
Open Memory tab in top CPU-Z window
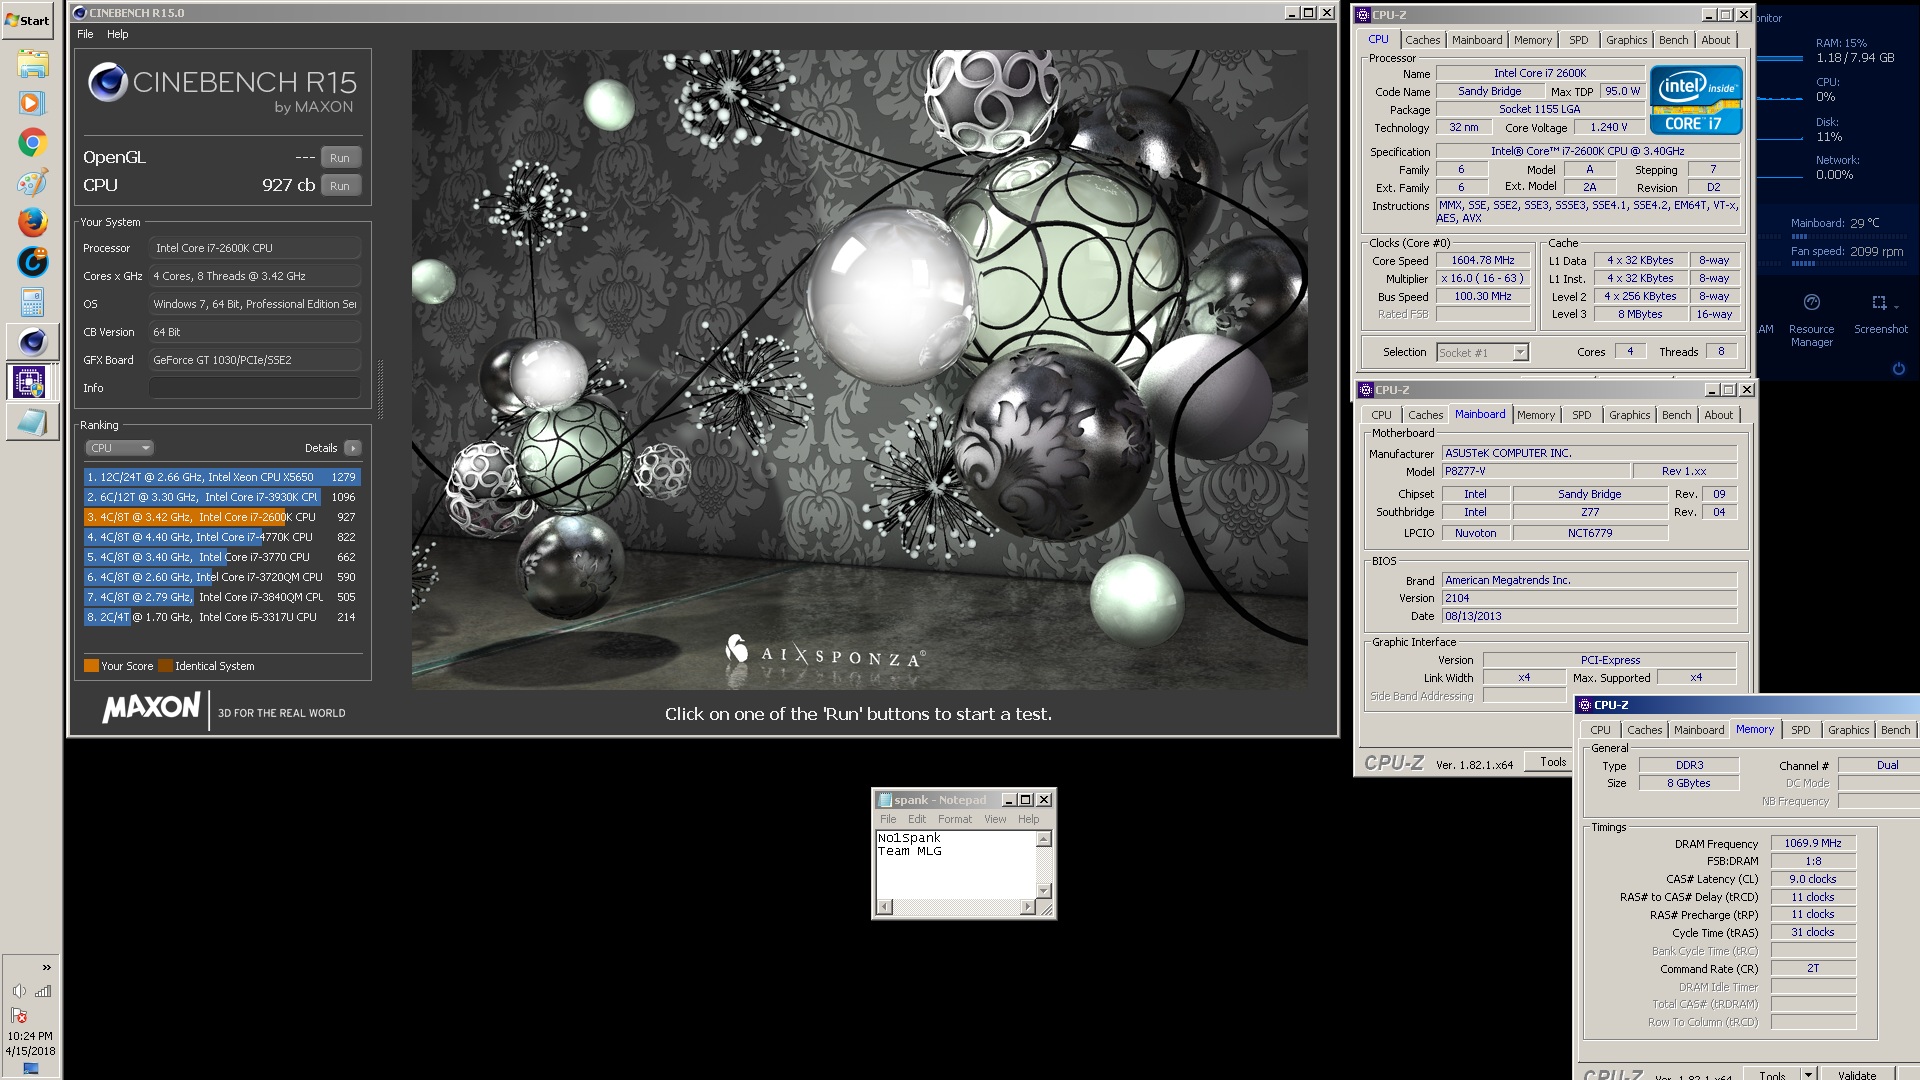coord(1532,40)
